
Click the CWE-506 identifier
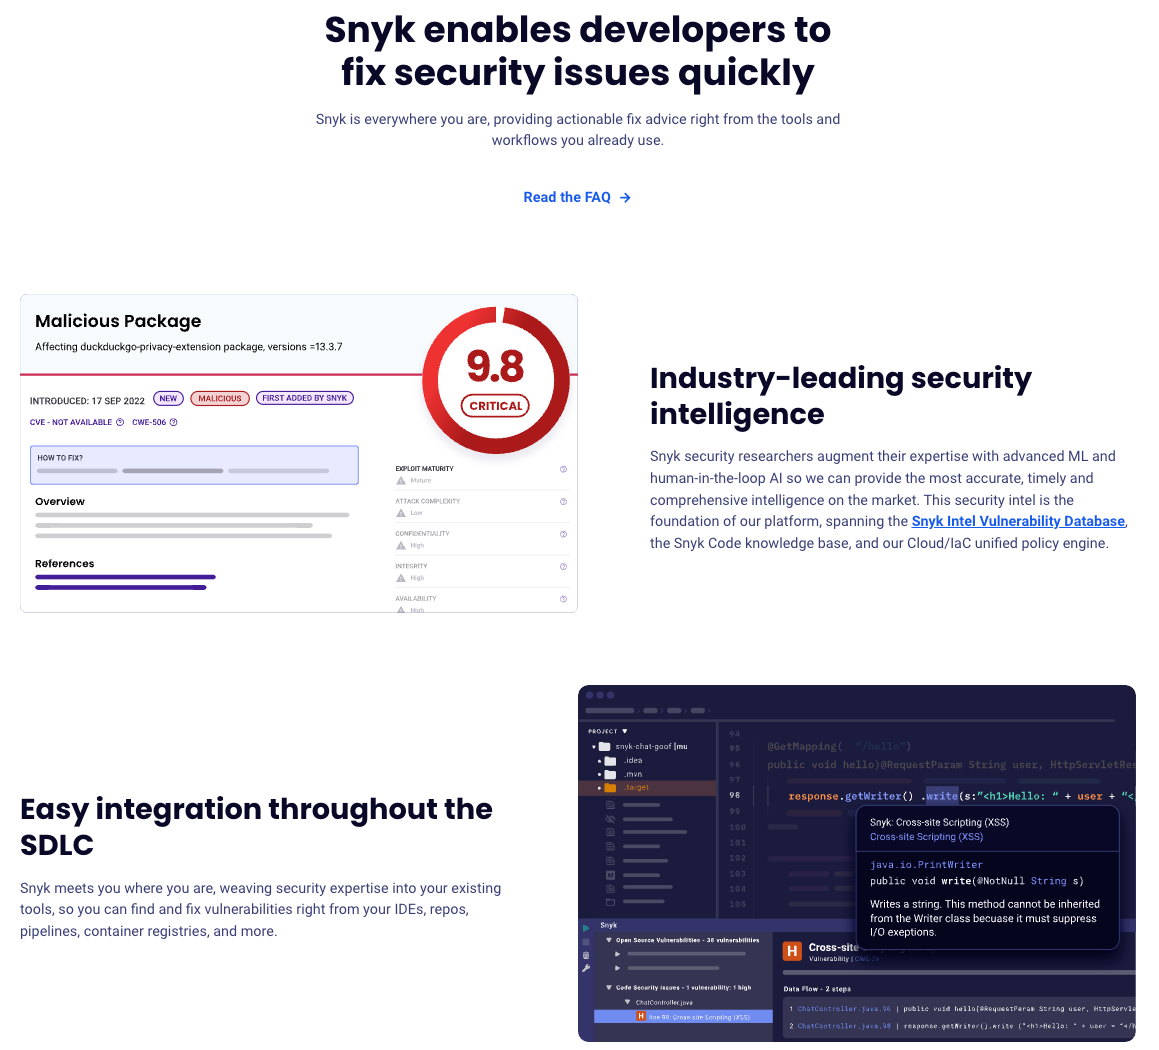(149, 422)
